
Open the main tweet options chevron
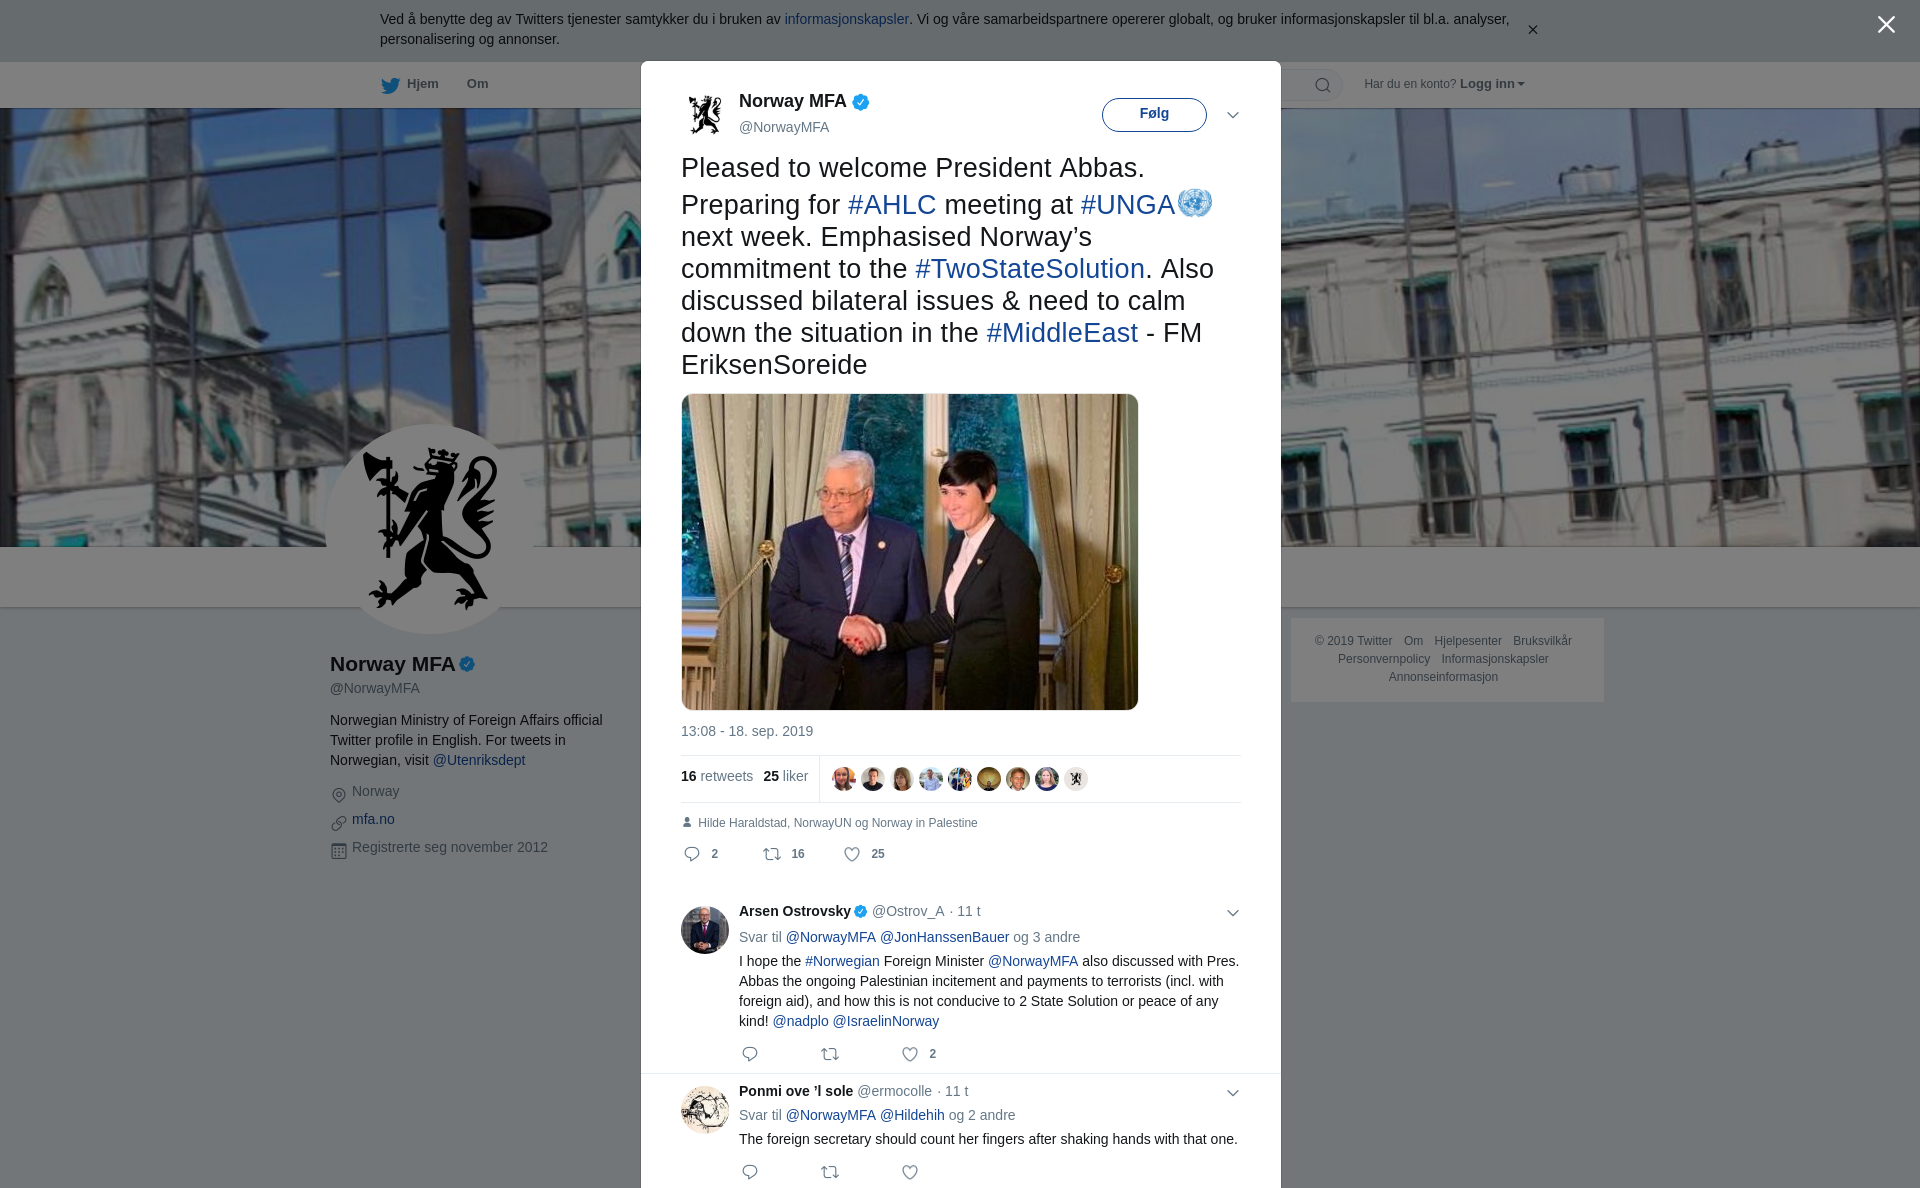click(1233, 115)
